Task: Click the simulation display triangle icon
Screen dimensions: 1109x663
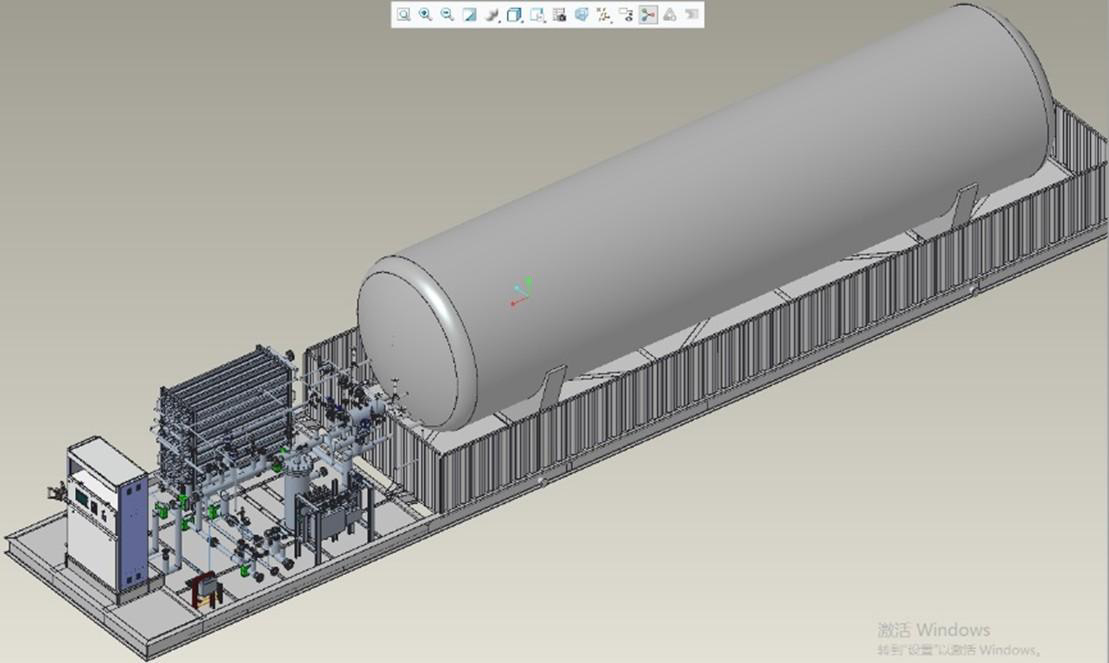Action: click(670, 15)
